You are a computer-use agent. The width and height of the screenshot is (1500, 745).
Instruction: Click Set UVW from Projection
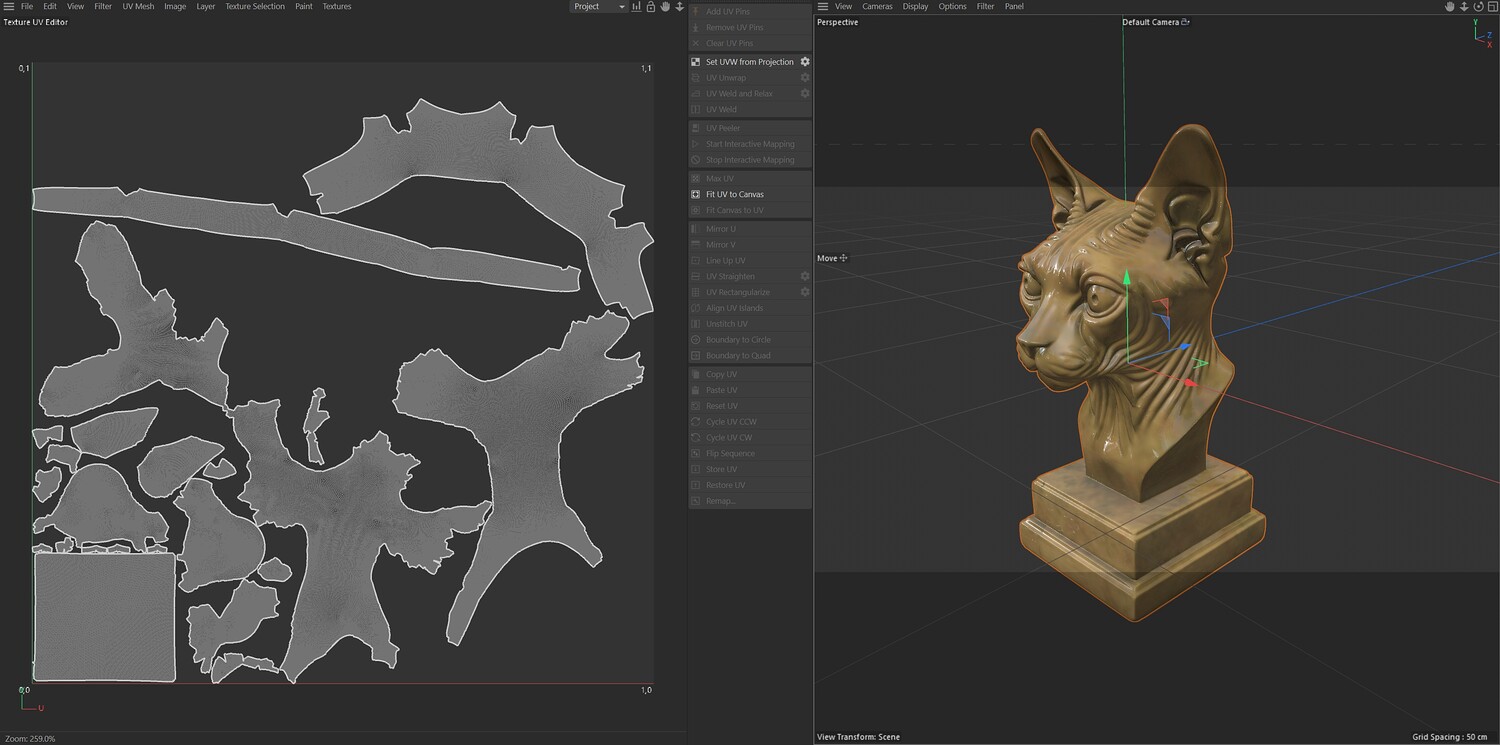click(x=750, y=62)
